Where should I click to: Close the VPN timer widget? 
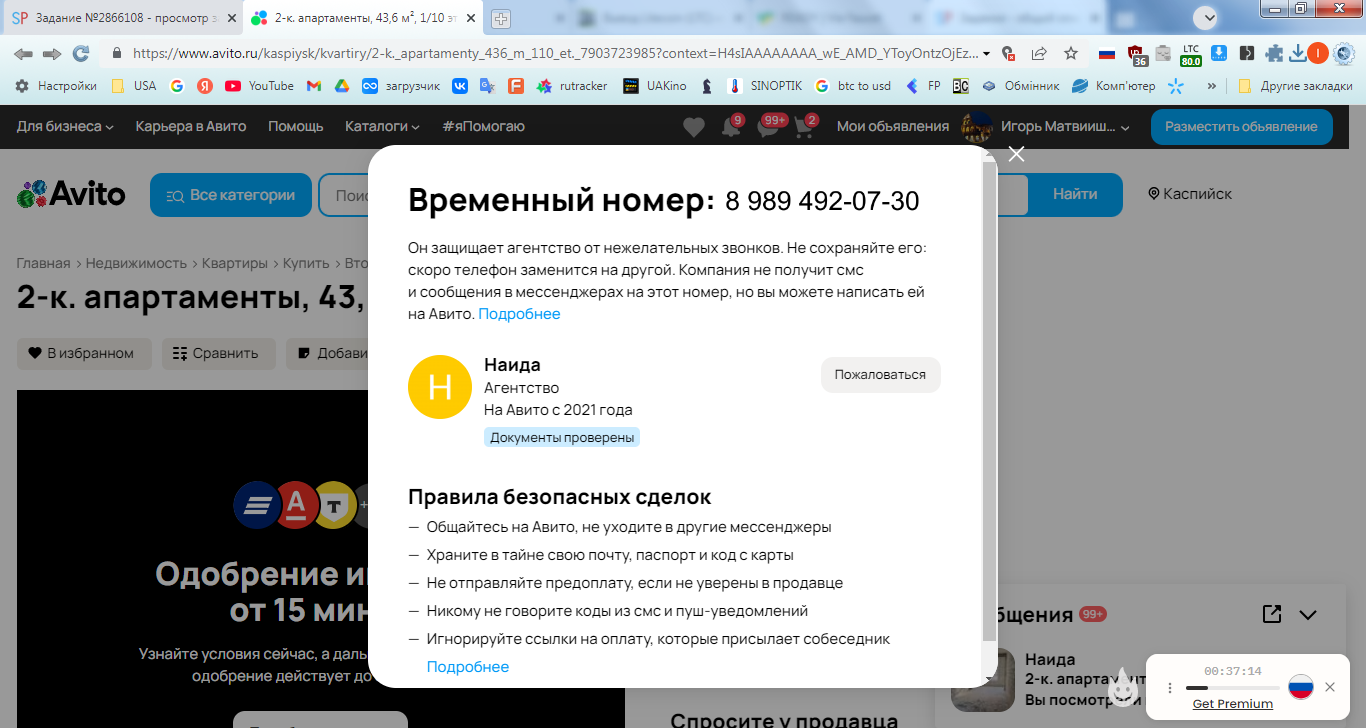pos(1329,687)
